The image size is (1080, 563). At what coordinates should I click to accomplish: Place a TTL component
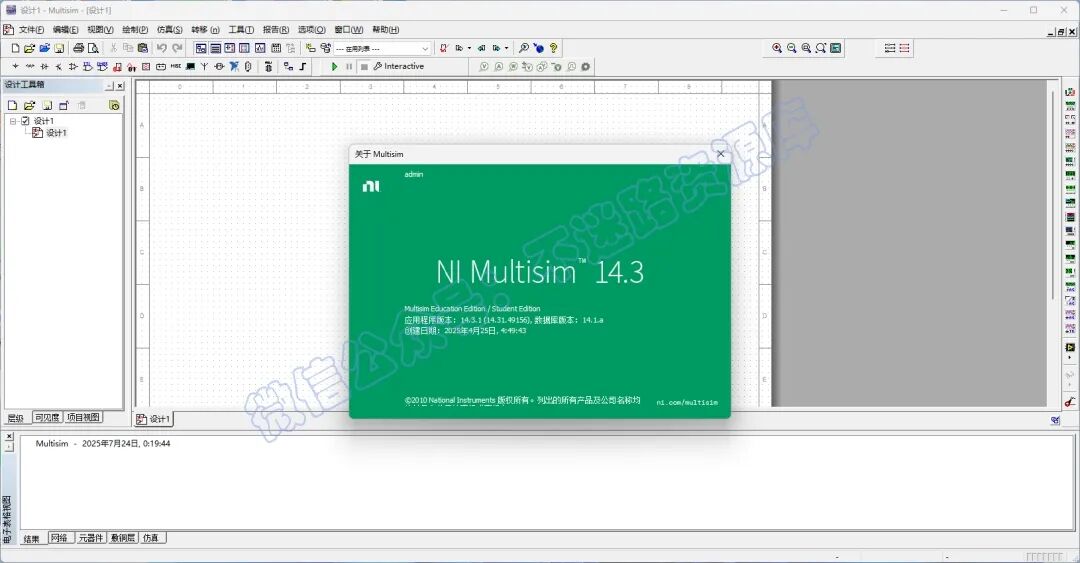pyautogui.click(x=87, y=67)
